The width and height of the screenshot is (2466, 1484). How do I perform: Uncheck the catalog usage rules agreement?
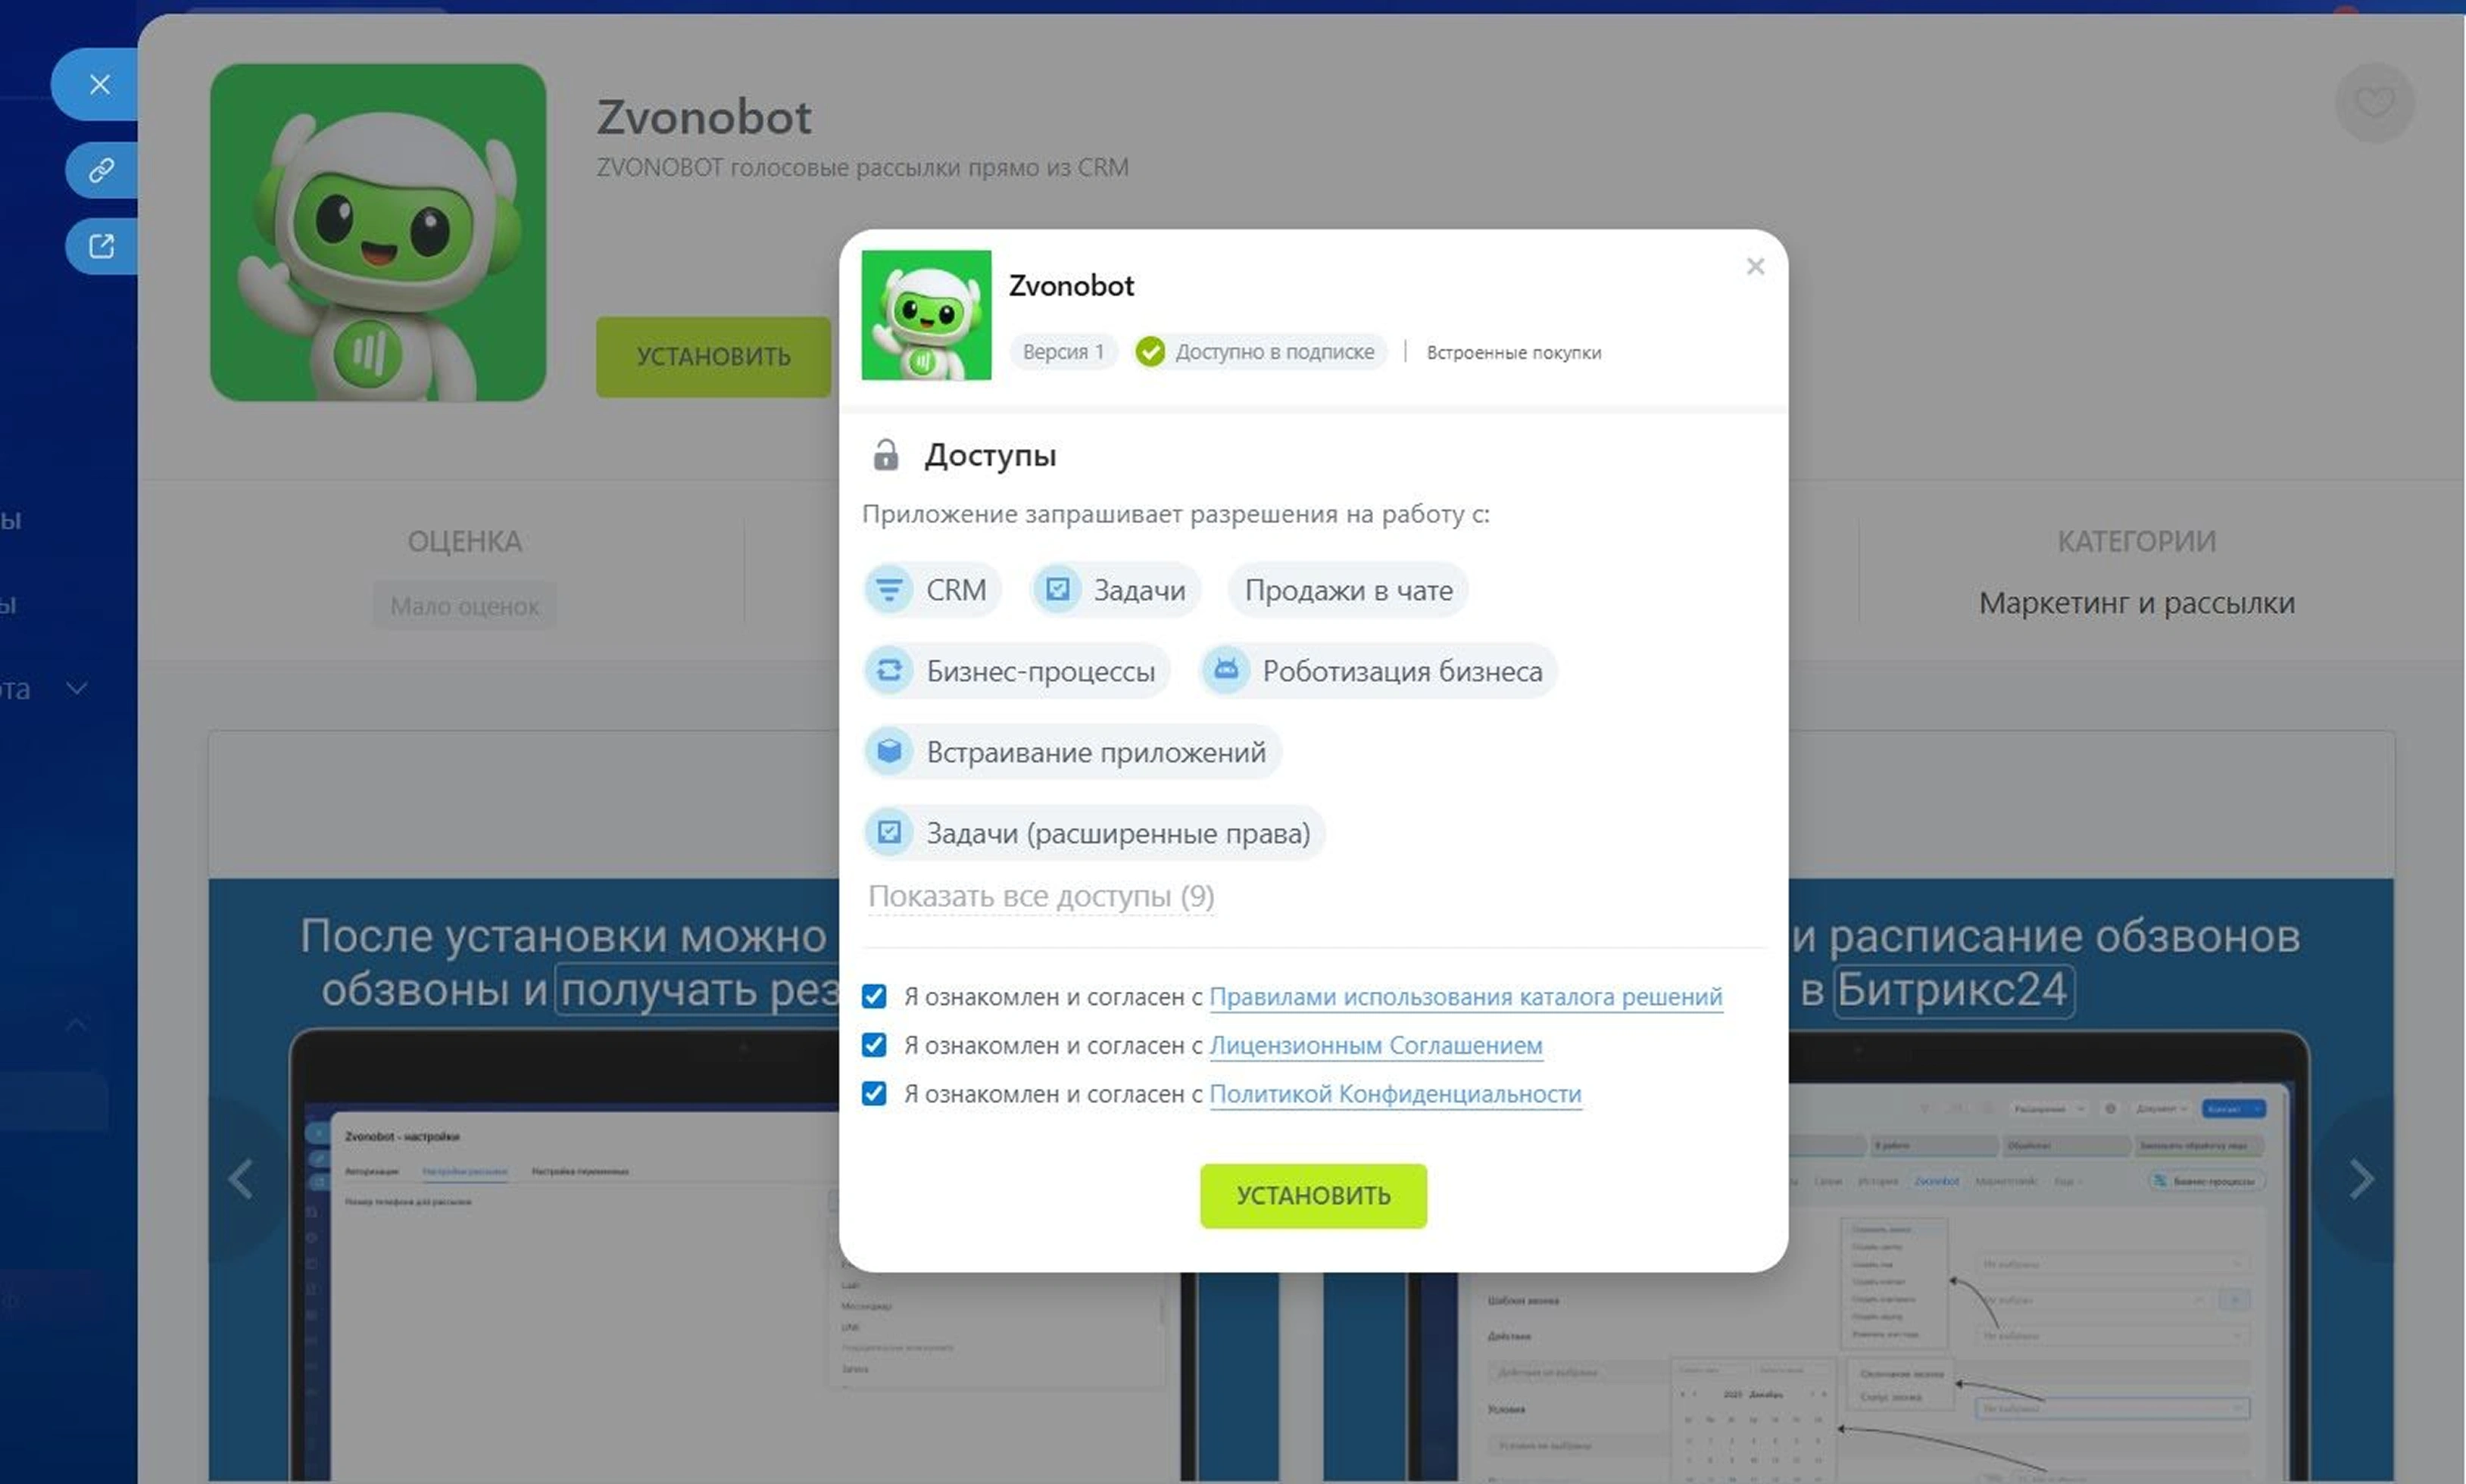pyautogui.click(x=874, y=997)
